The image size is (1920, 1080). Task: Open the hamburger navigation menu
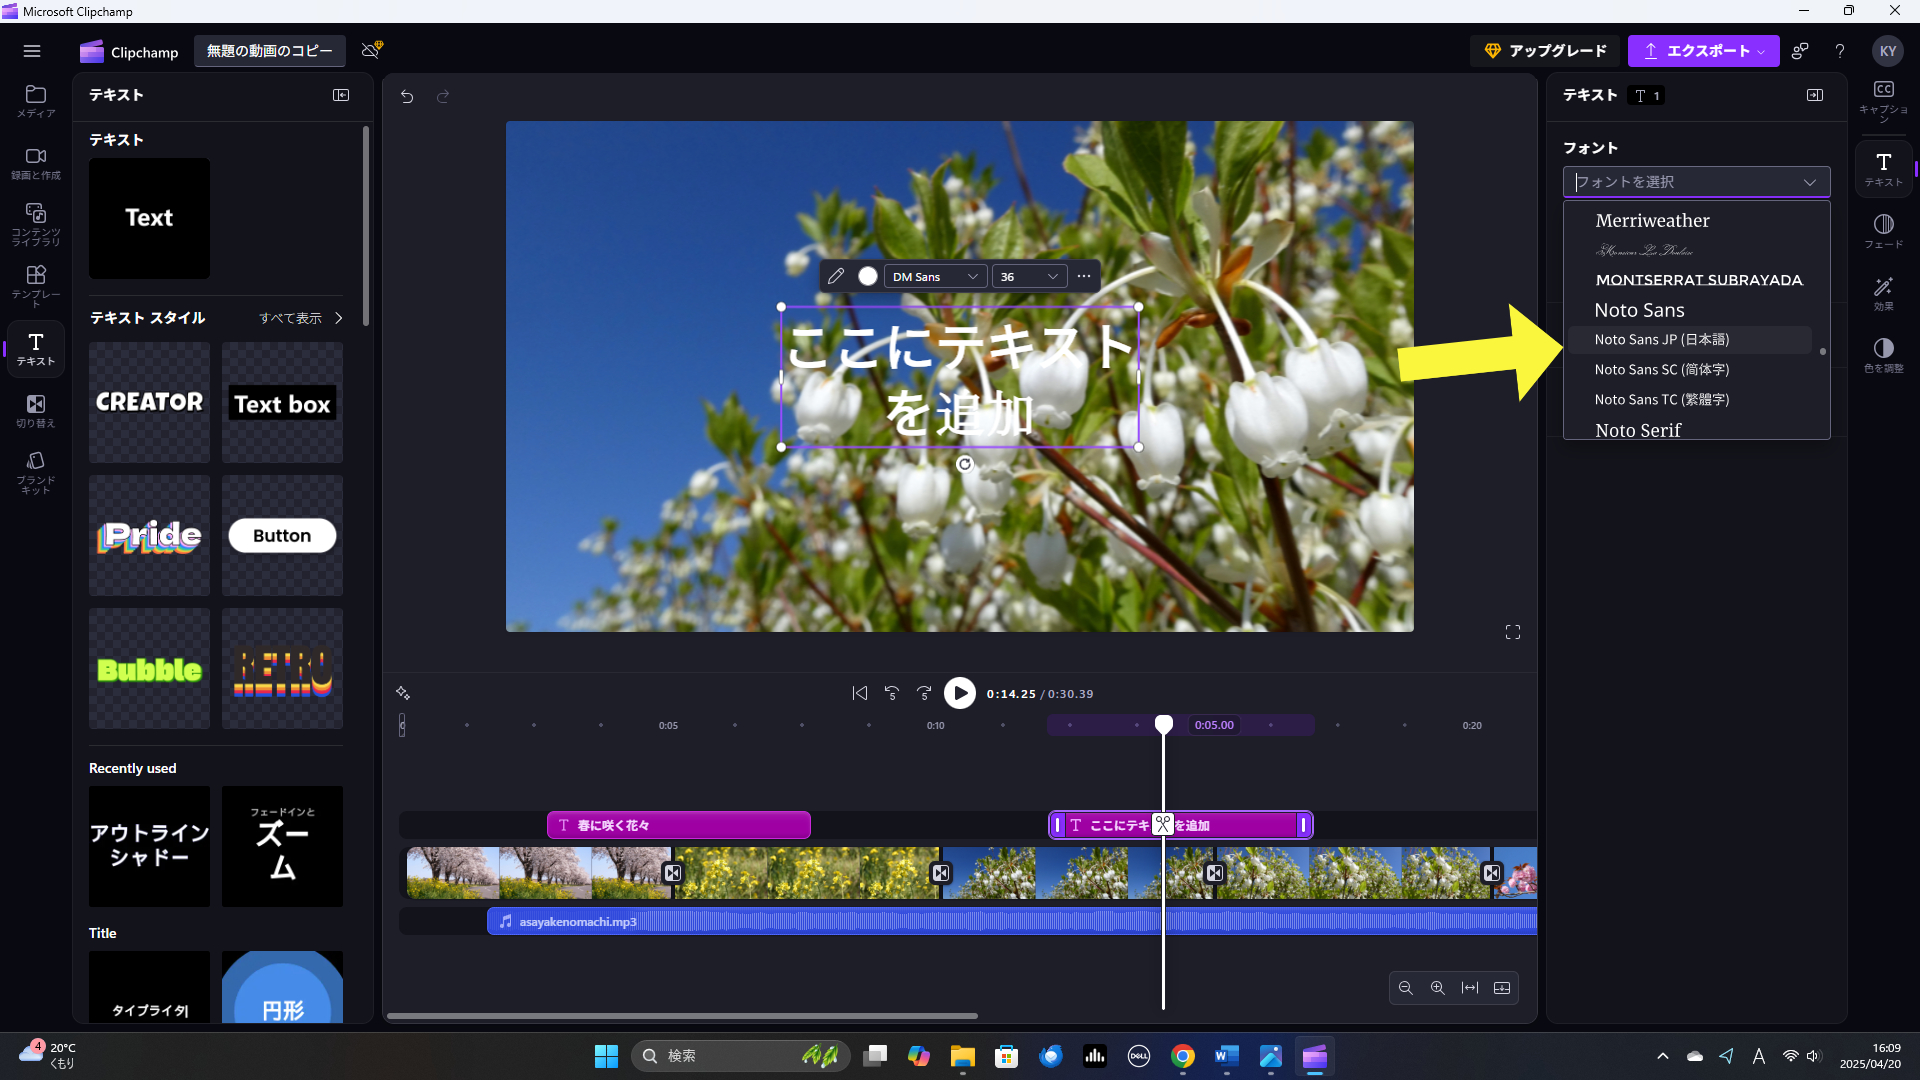point(32,51)
